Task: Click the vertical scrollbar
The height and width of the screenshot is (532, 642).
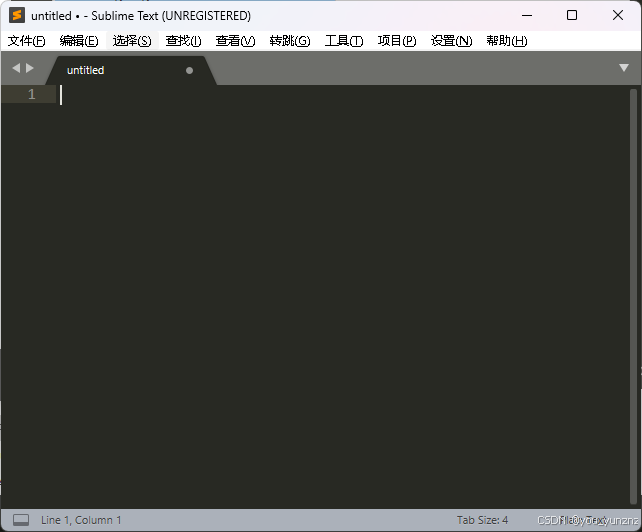Action: pos(633,297)
